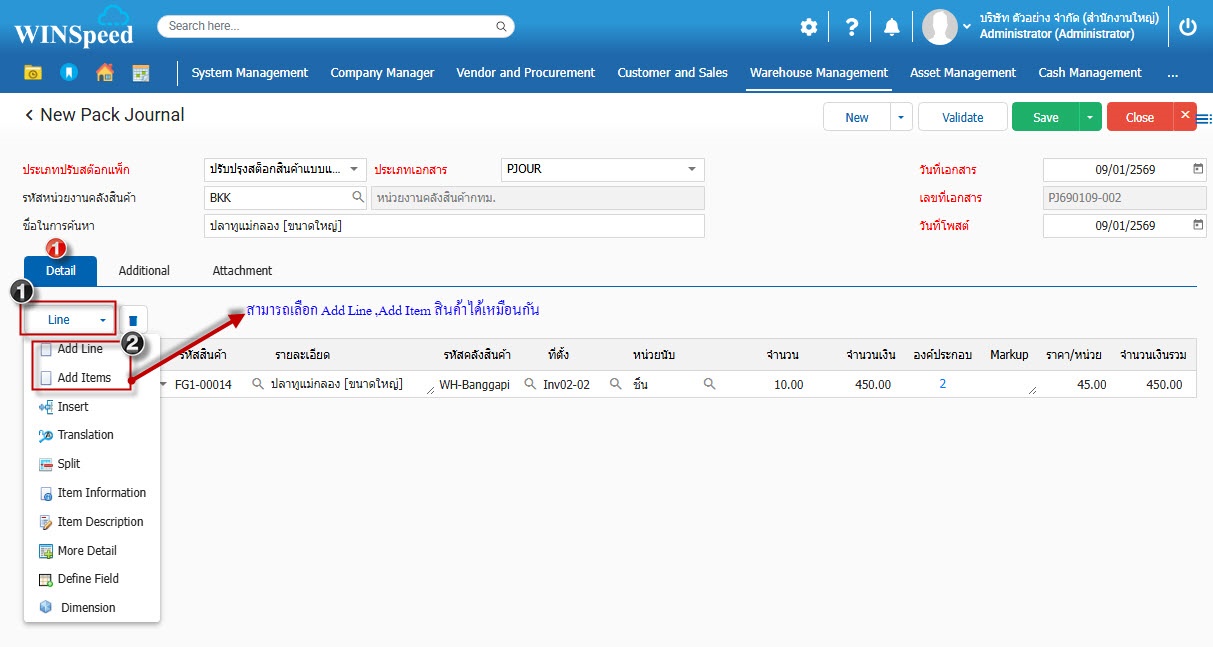
Task: Open the component count link 2
Action: click(x=942, y=384)
